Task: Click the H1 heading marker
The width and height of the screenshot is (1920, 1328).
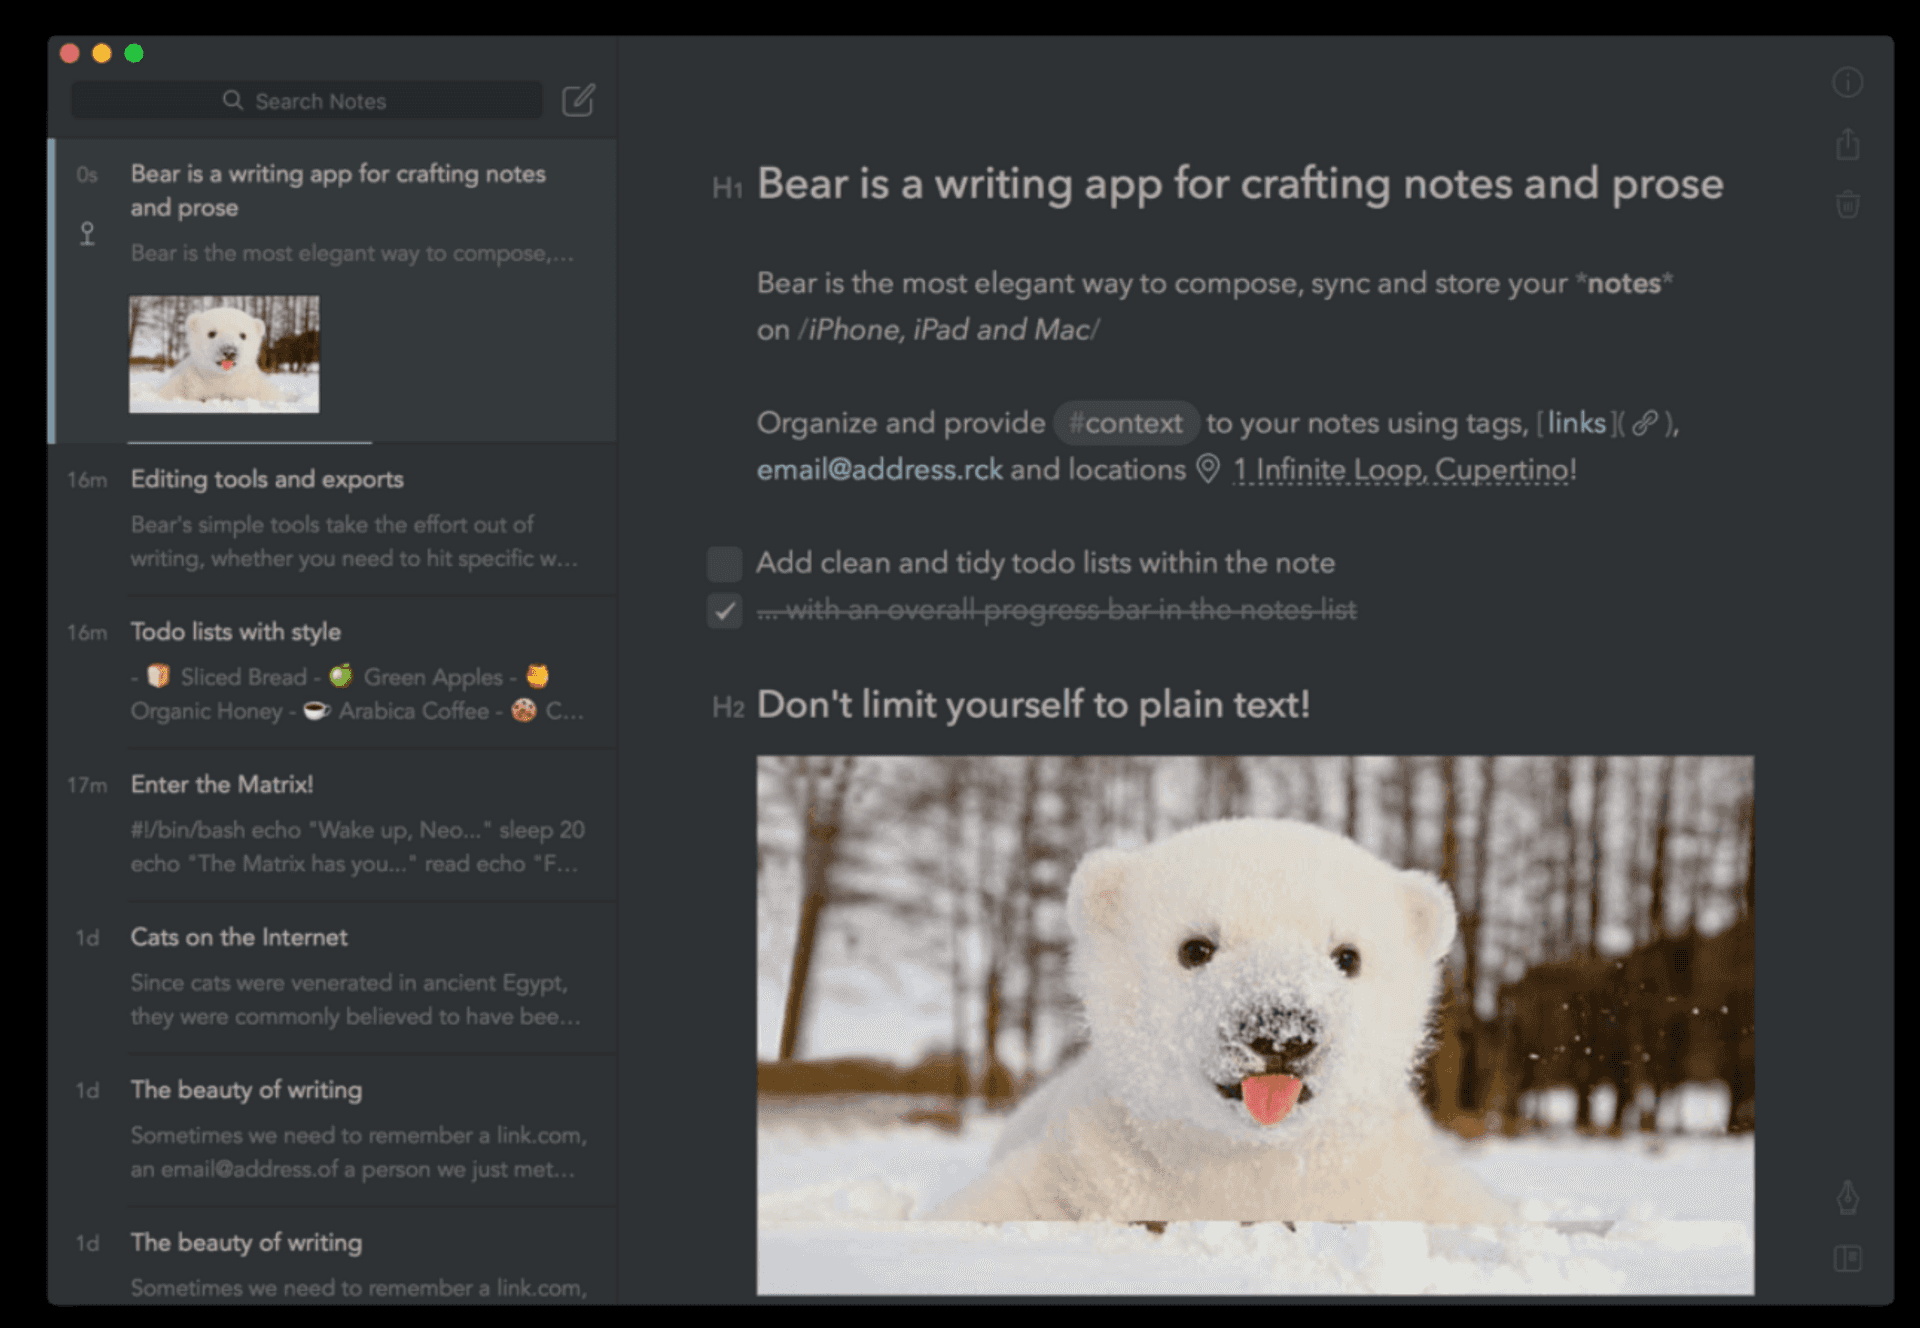Action: (x=727, y=188)
